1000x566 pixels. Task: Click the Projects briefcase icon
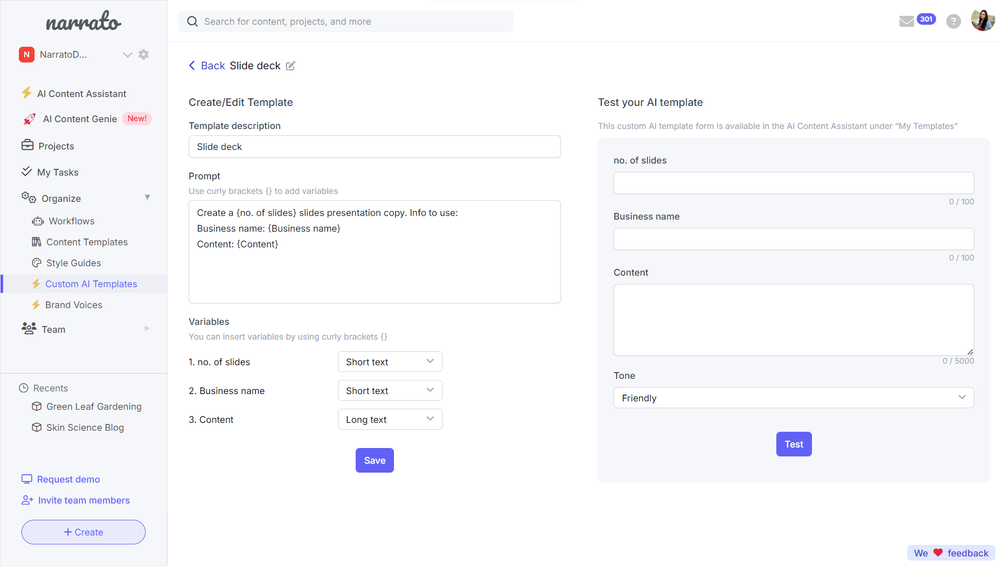pyautogui.click(x=27, y=145)
